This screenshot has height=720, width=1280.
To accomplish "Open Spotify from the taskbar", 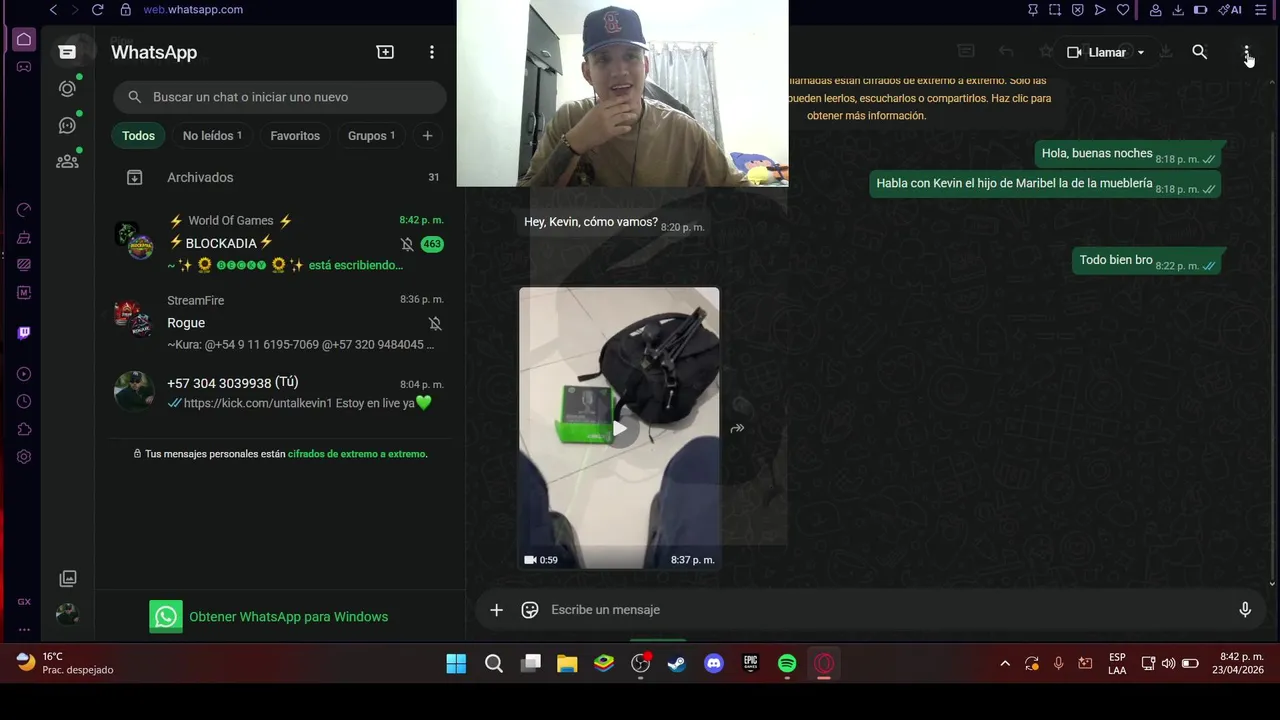I will pyautogui.click(x=787, y=664).
